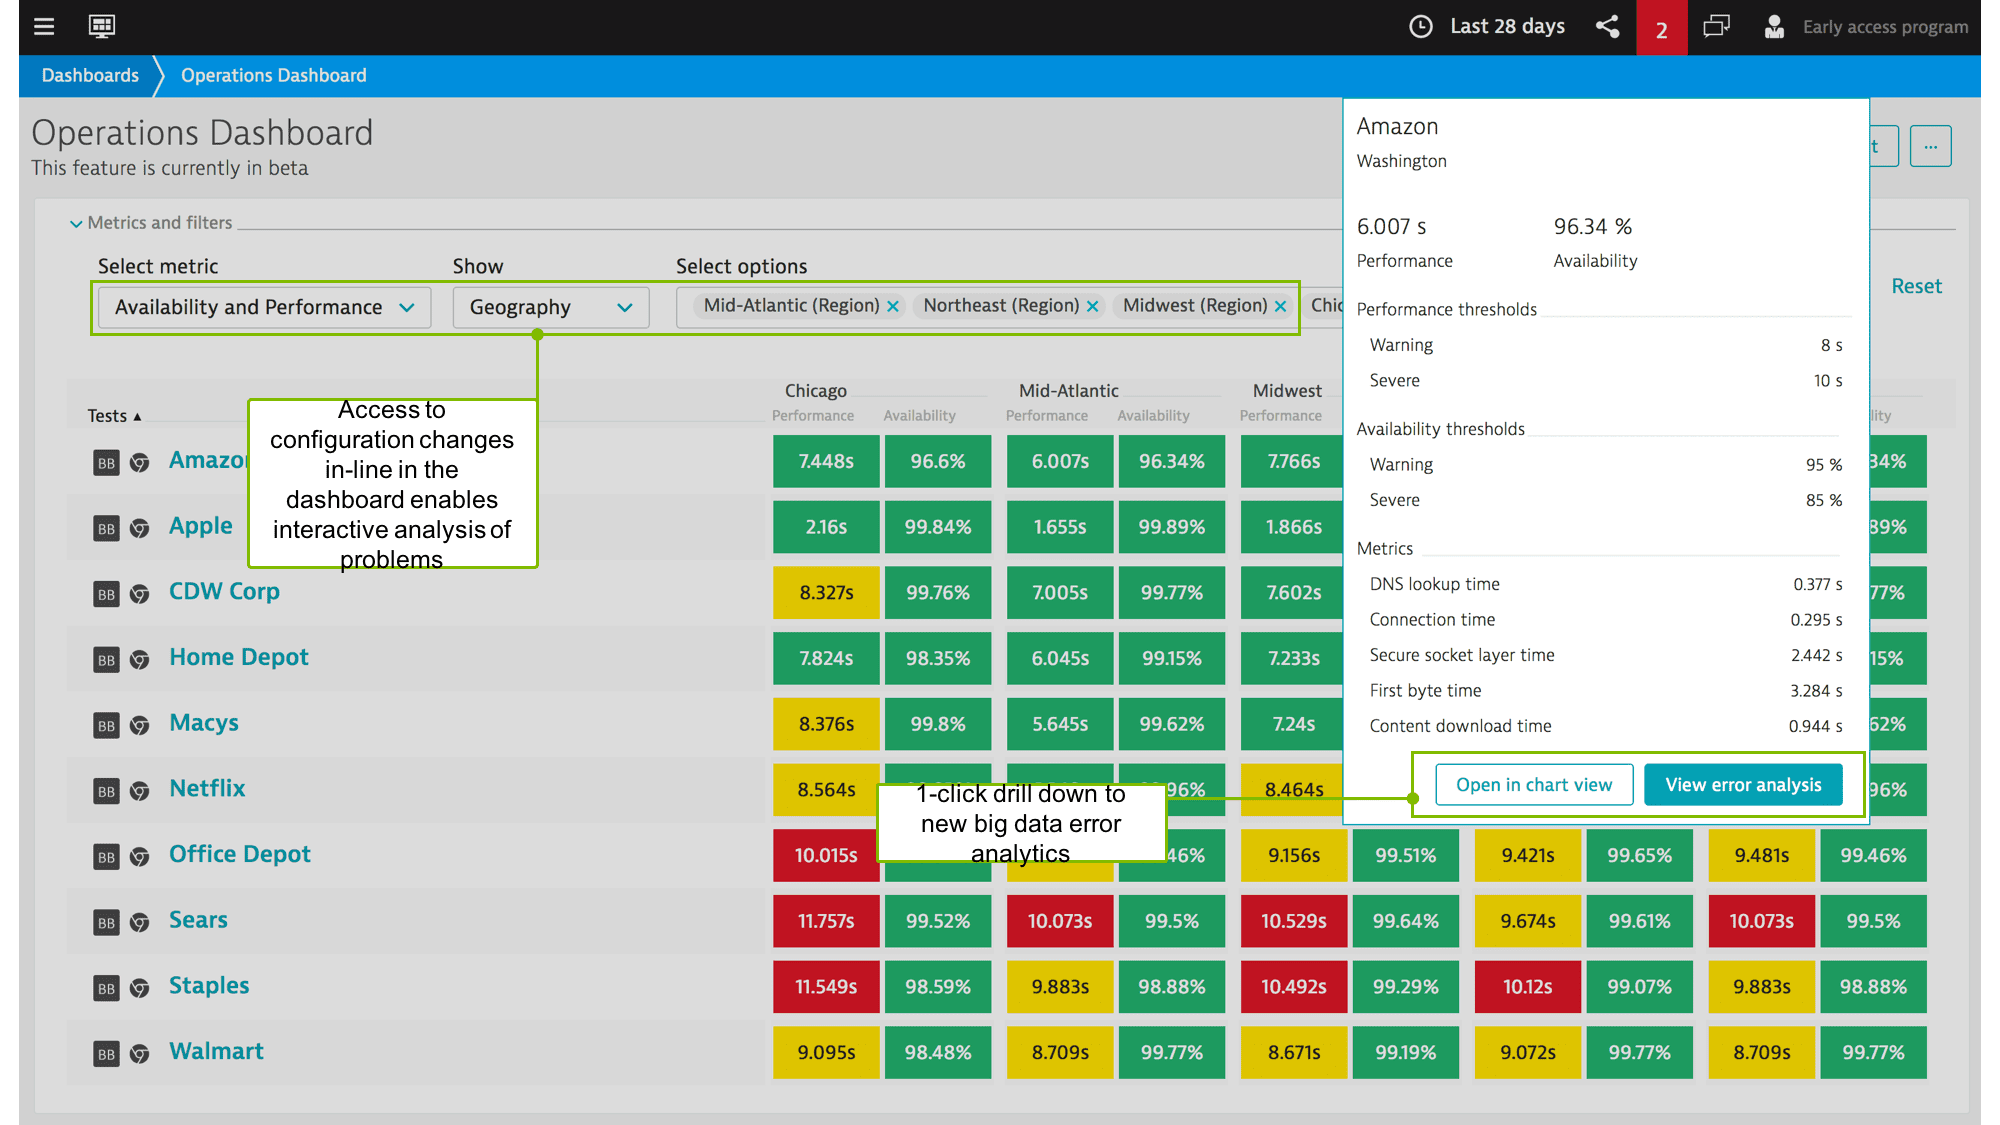Click the BB icon in the Apple row
2000x1125 pixels.
click(x=106, y=528)
